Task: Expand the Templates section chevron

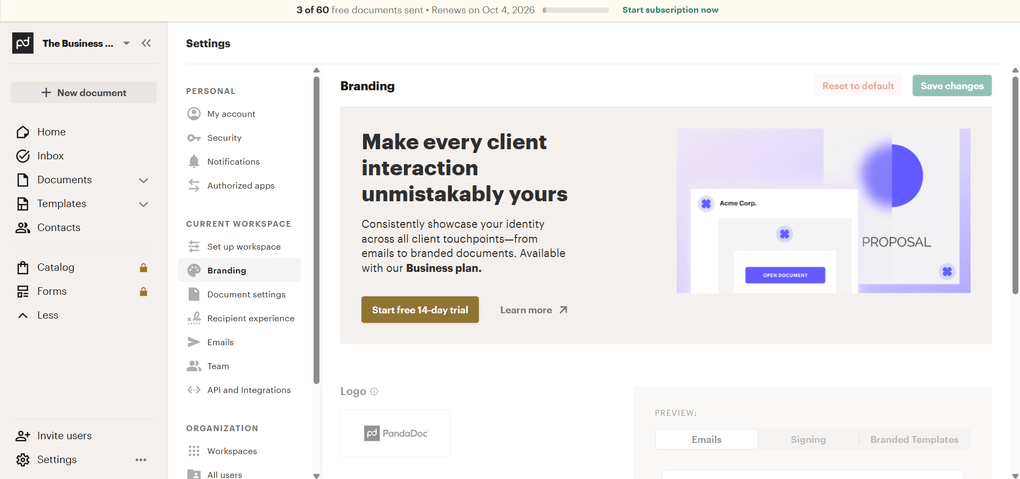Action: (143, 204)
